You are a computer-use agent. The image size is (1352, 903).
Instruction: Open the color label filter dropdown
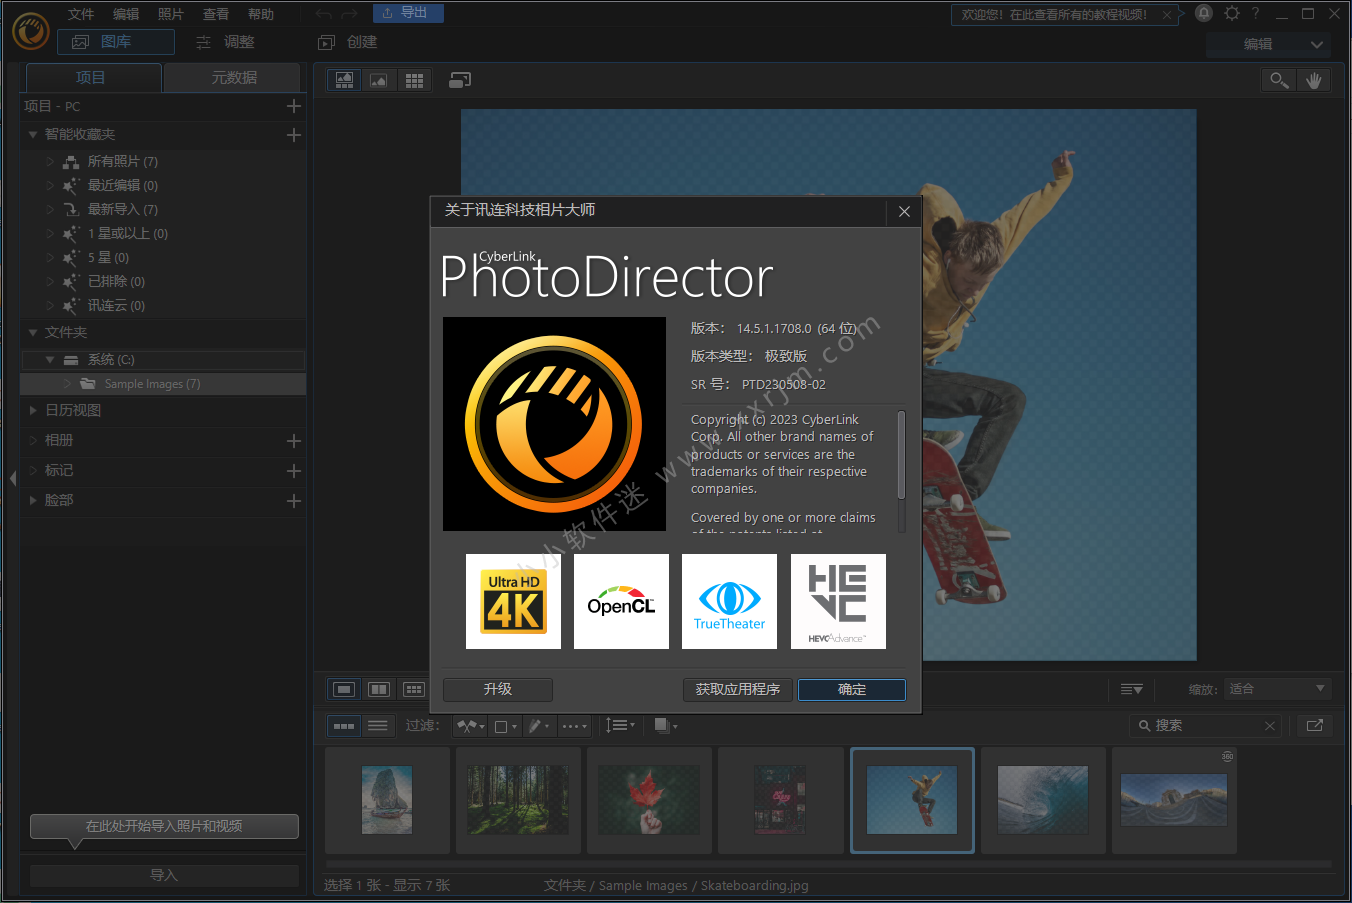click(506, 726)
